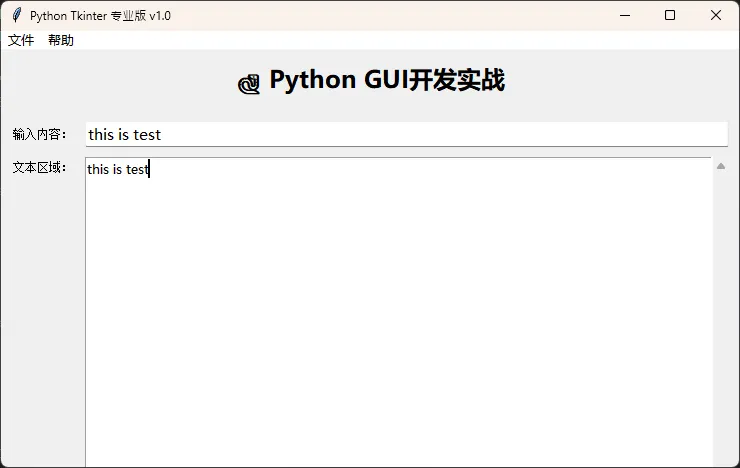Click the word "test" in the 输入内容 field
The image size is (740, 468).
pos(146,134)
